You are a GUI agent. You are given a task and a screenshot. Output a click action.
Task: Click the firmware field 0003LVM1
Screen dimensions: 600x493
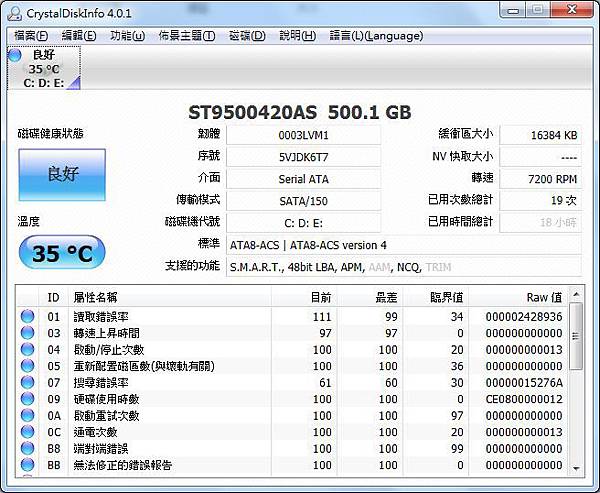click(303, 135)
